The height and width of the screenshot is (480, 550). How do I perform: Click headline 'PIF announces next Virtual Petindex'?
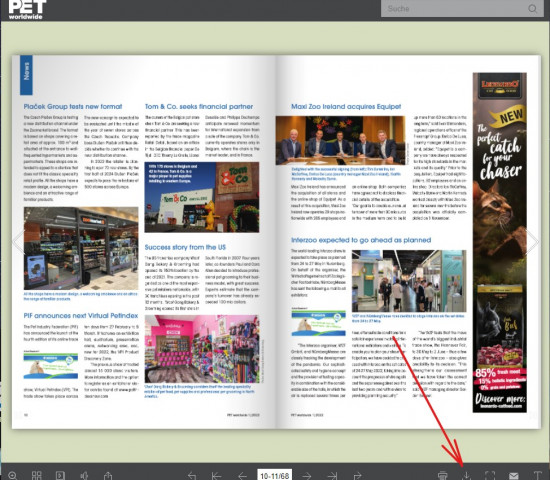pos(81,315)
